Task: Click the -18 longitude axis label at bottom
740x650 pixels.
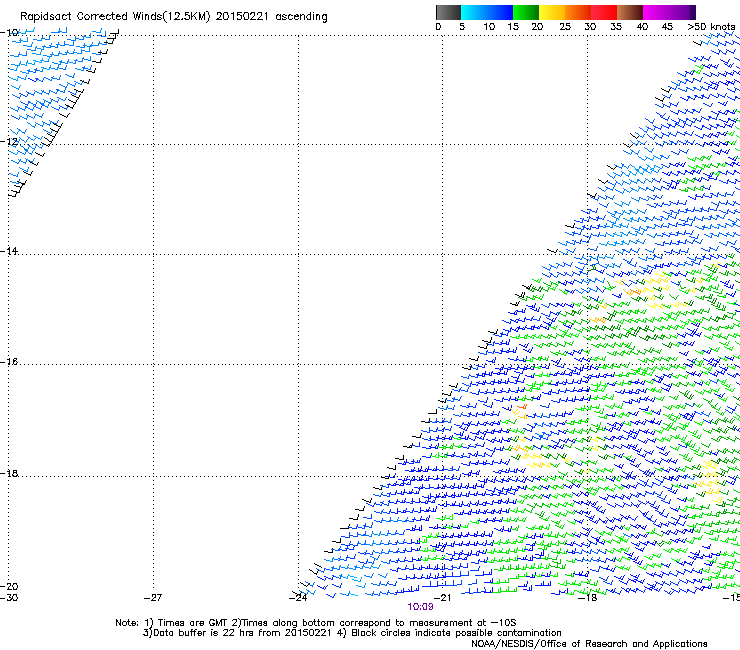Action: click(587, 598)
